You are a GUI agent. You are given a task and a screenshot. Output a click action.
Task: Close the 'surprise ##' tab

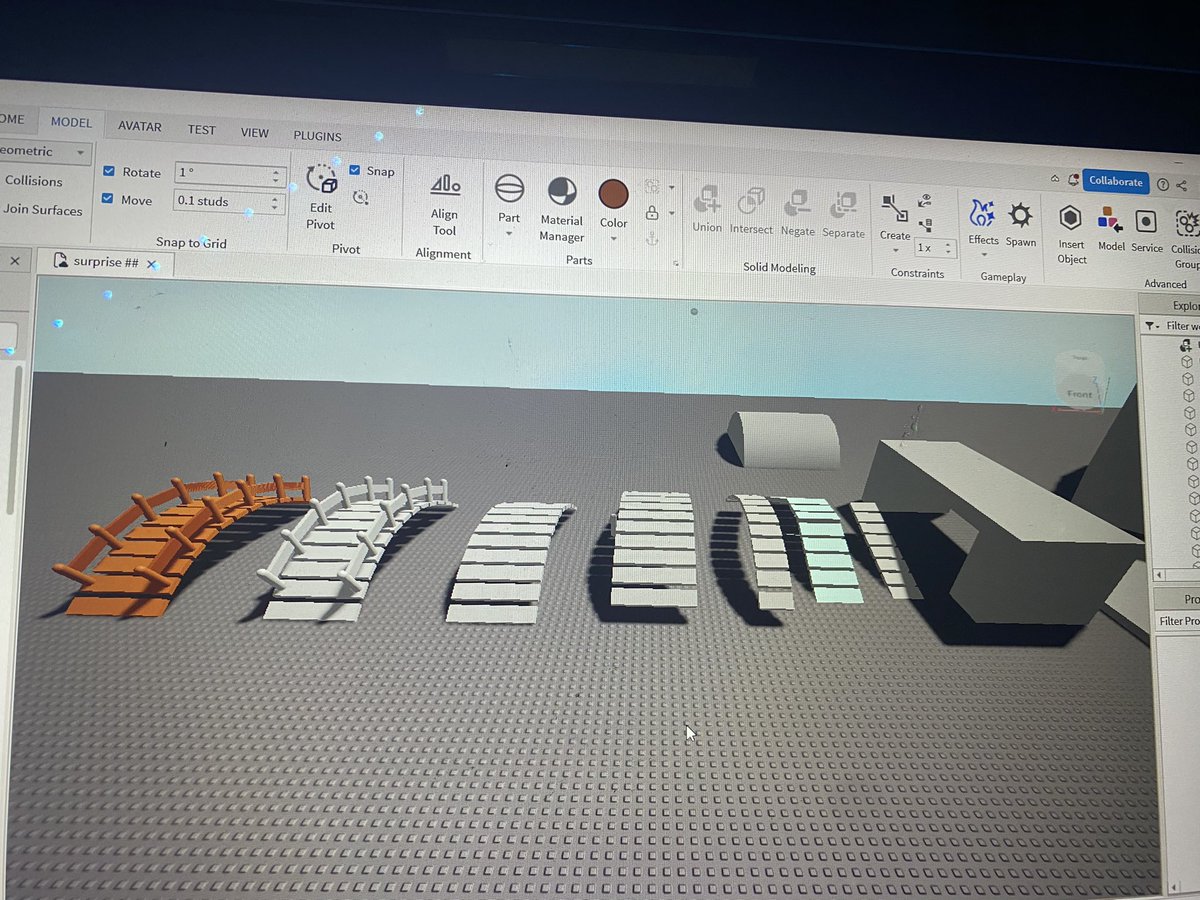(x=152, y=265)
